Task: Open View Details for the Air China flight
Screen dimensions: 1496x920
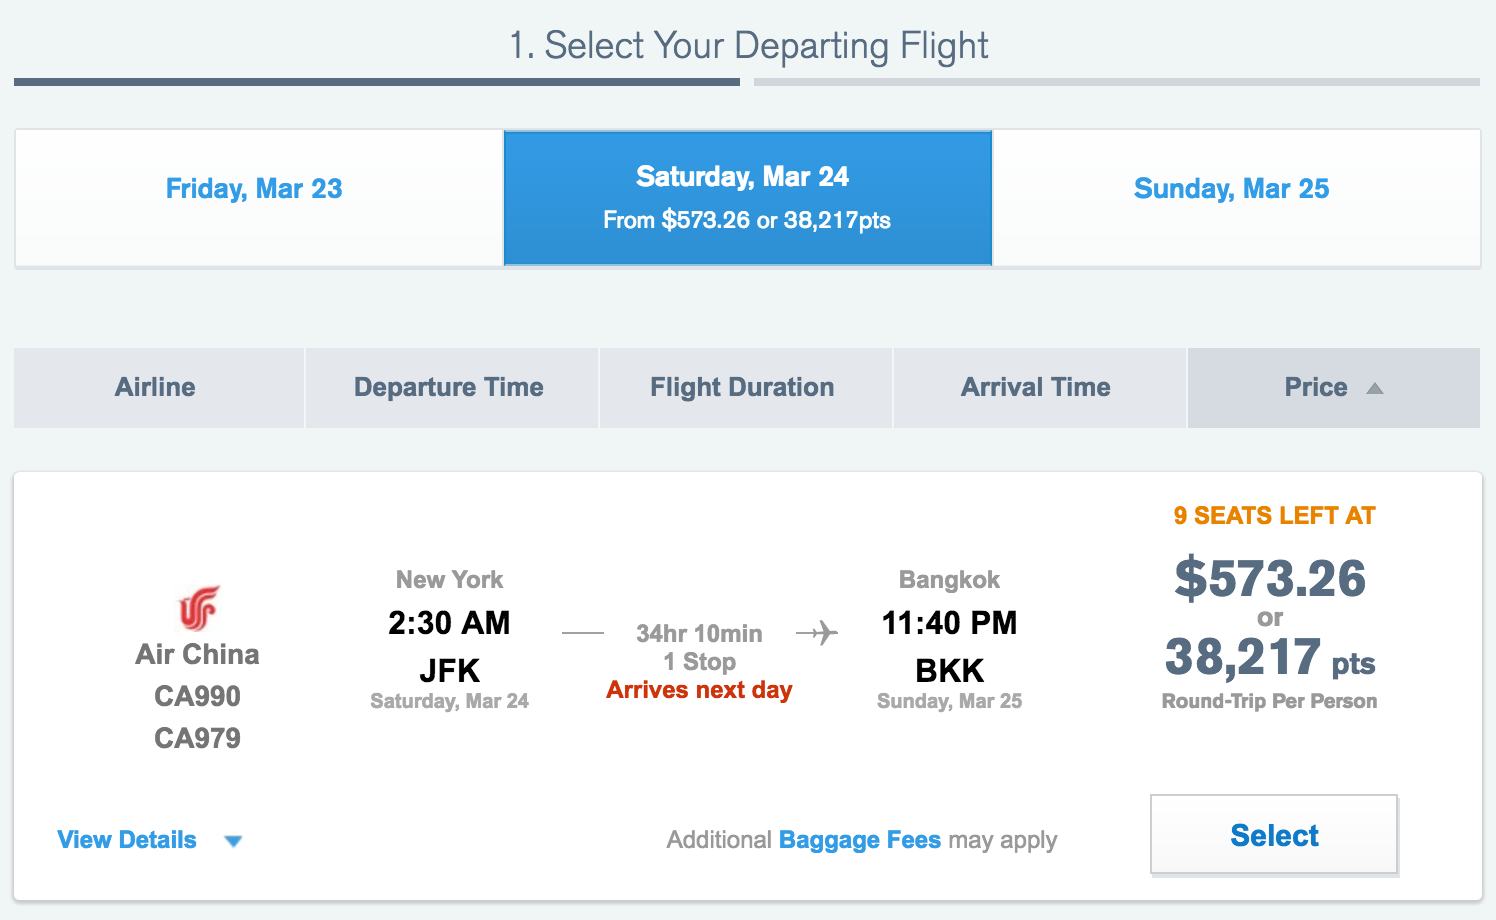Action: [127, 840]
